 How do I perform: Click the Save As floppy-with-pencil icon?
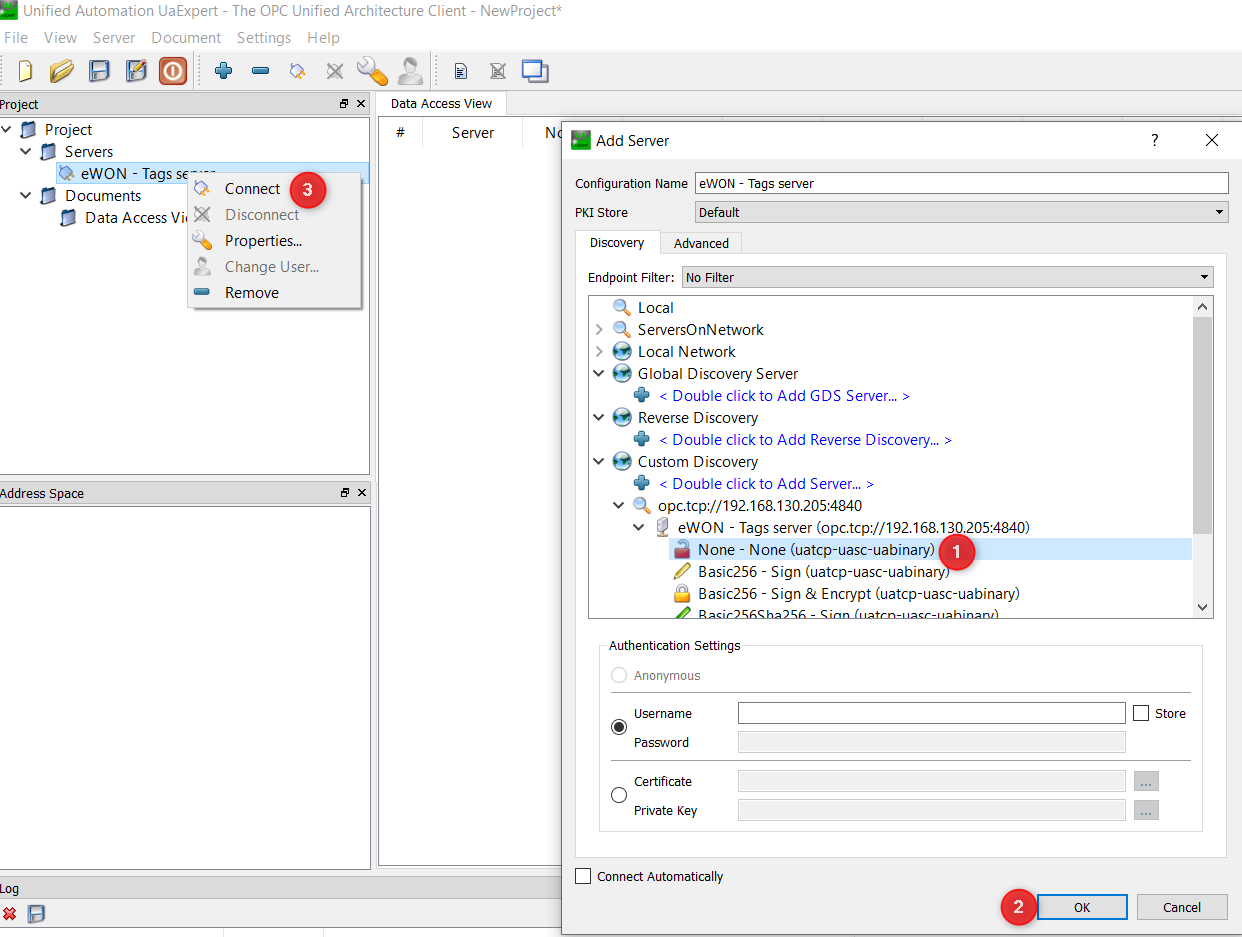coord(136,71)
